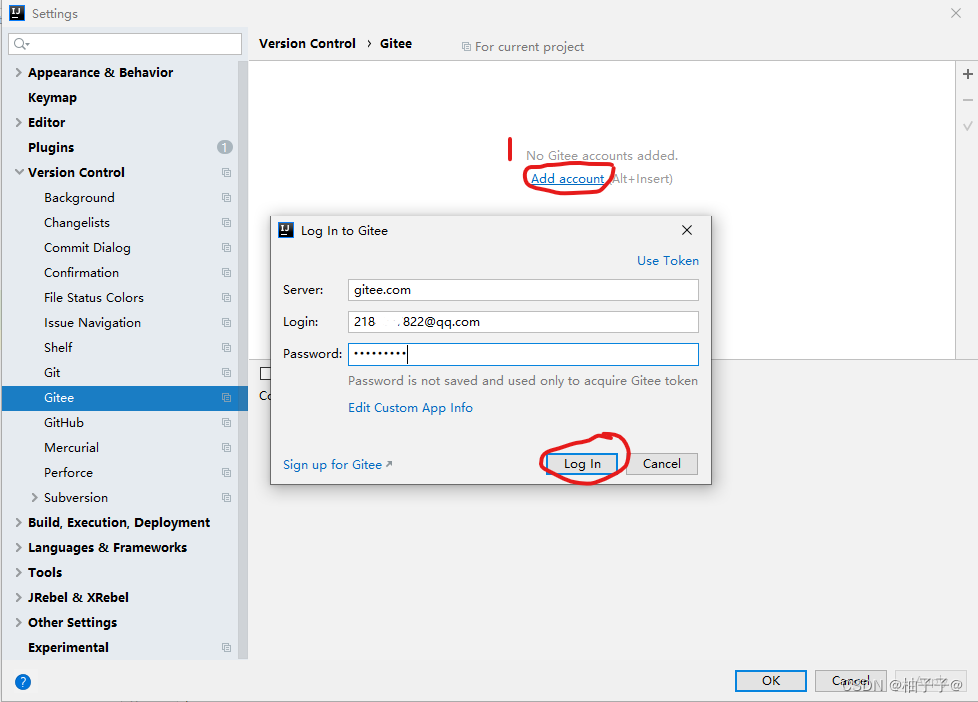Expand Build, Execution, Deployment
This screenshot has width=978, height=702.
pyautogui.click(x=18, y=522)
